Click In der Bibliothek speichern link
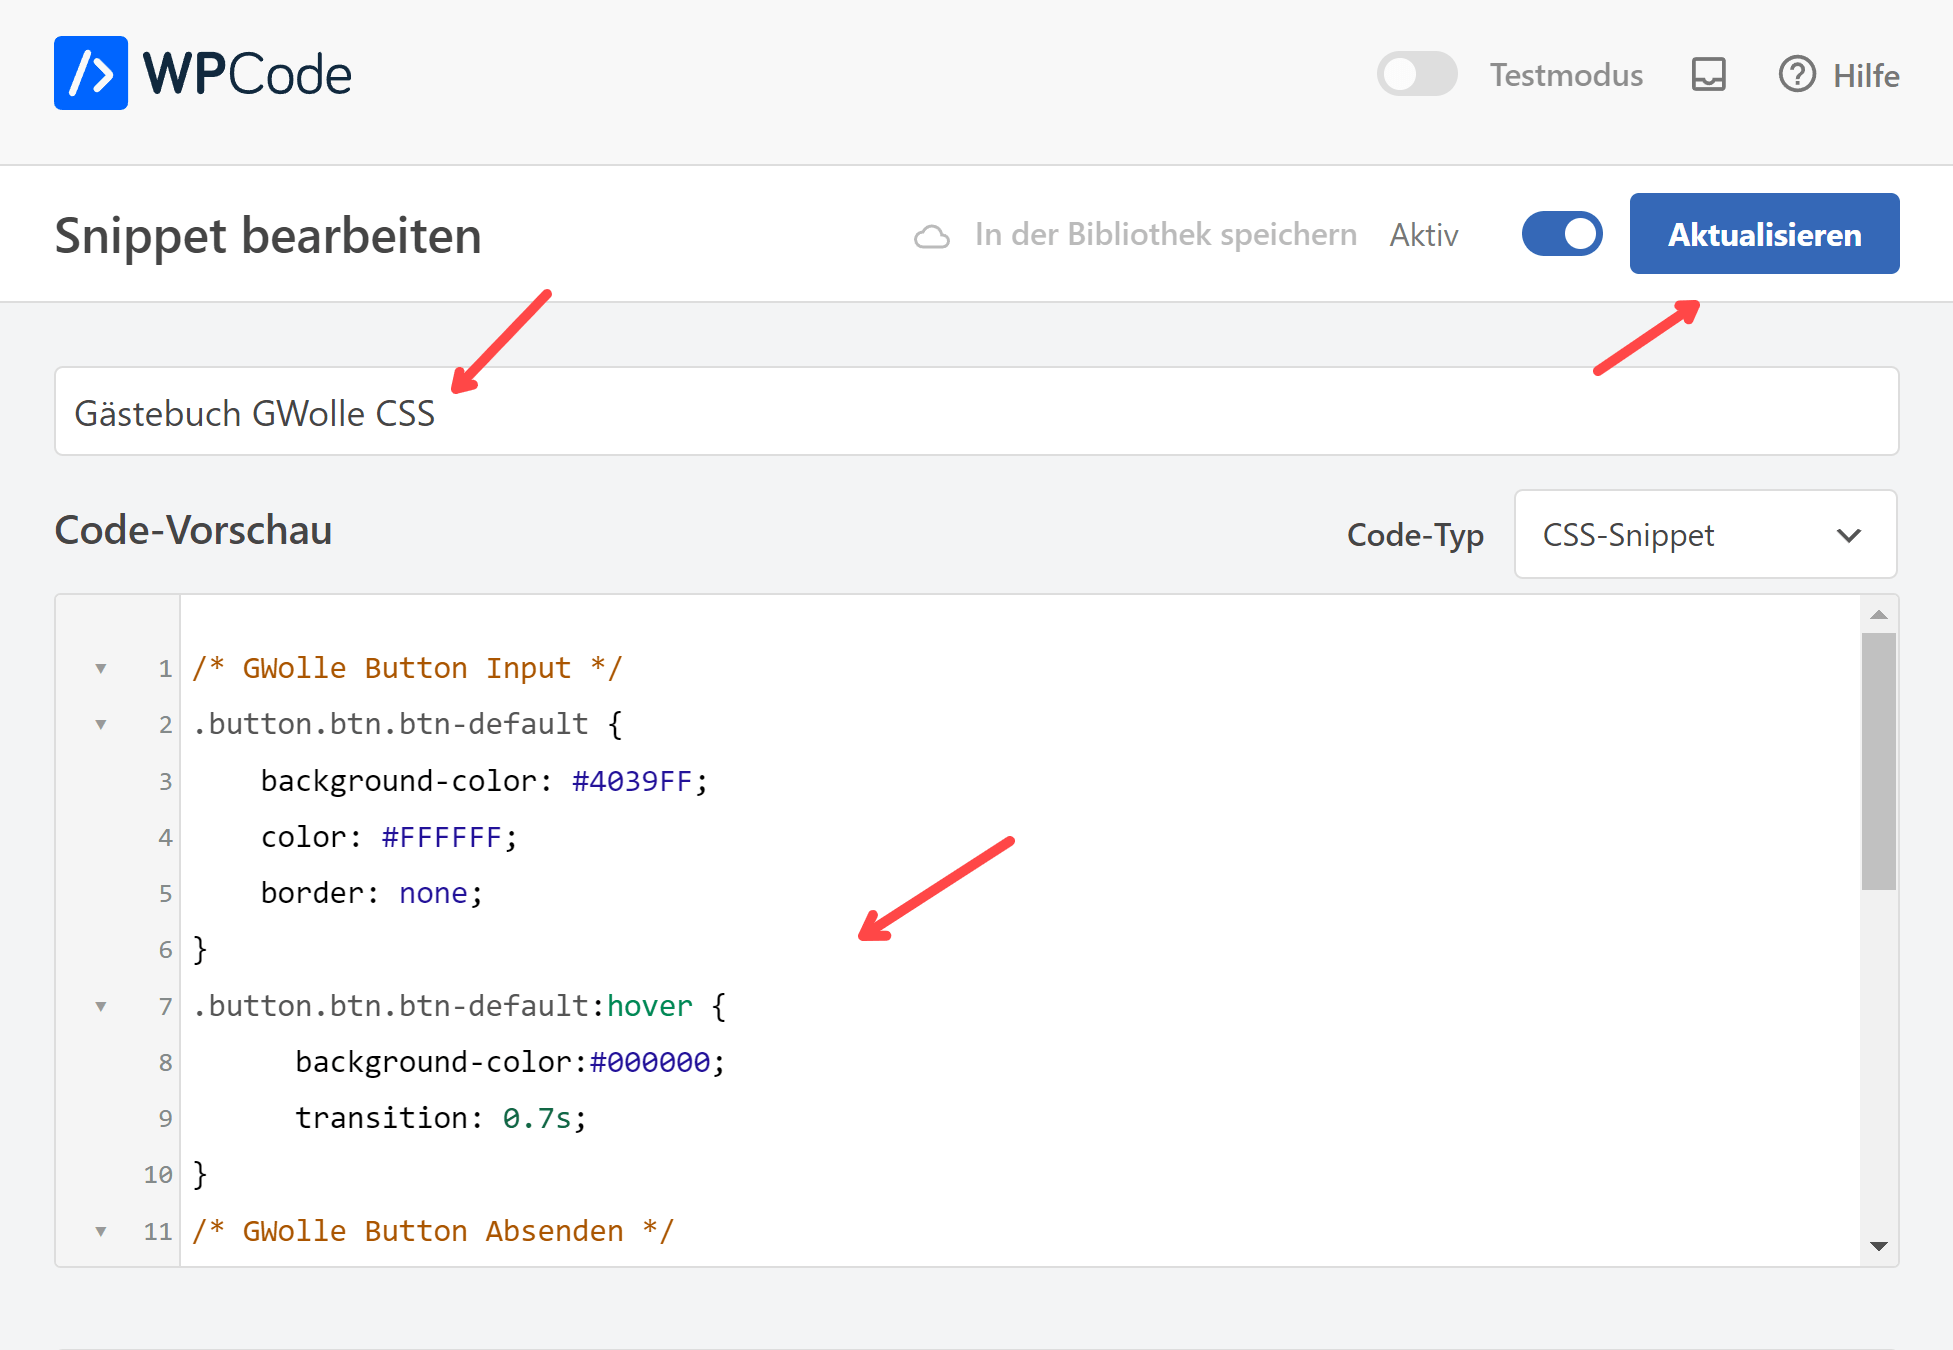1953x1350 pixels. 1165,235
